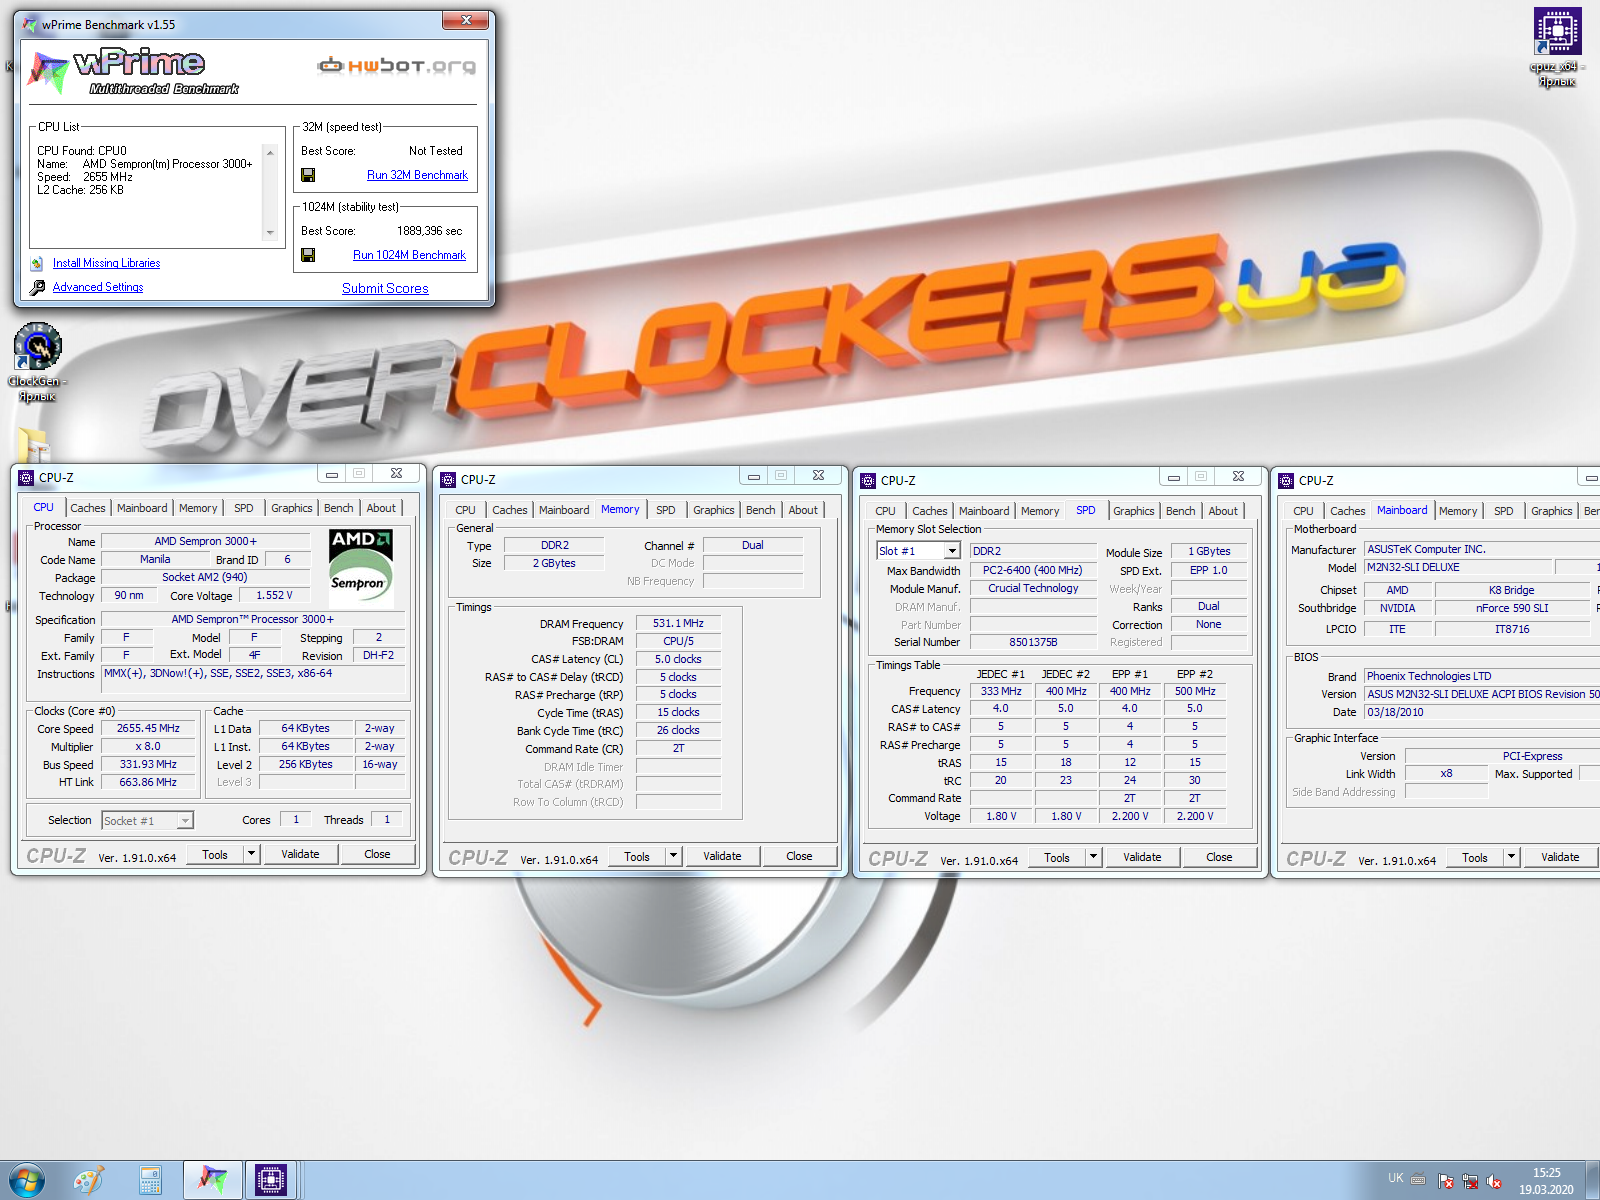Expand Tools arrow in the CPU window
This screenshot has height=1200, width=1600.
tap(252, 854)
